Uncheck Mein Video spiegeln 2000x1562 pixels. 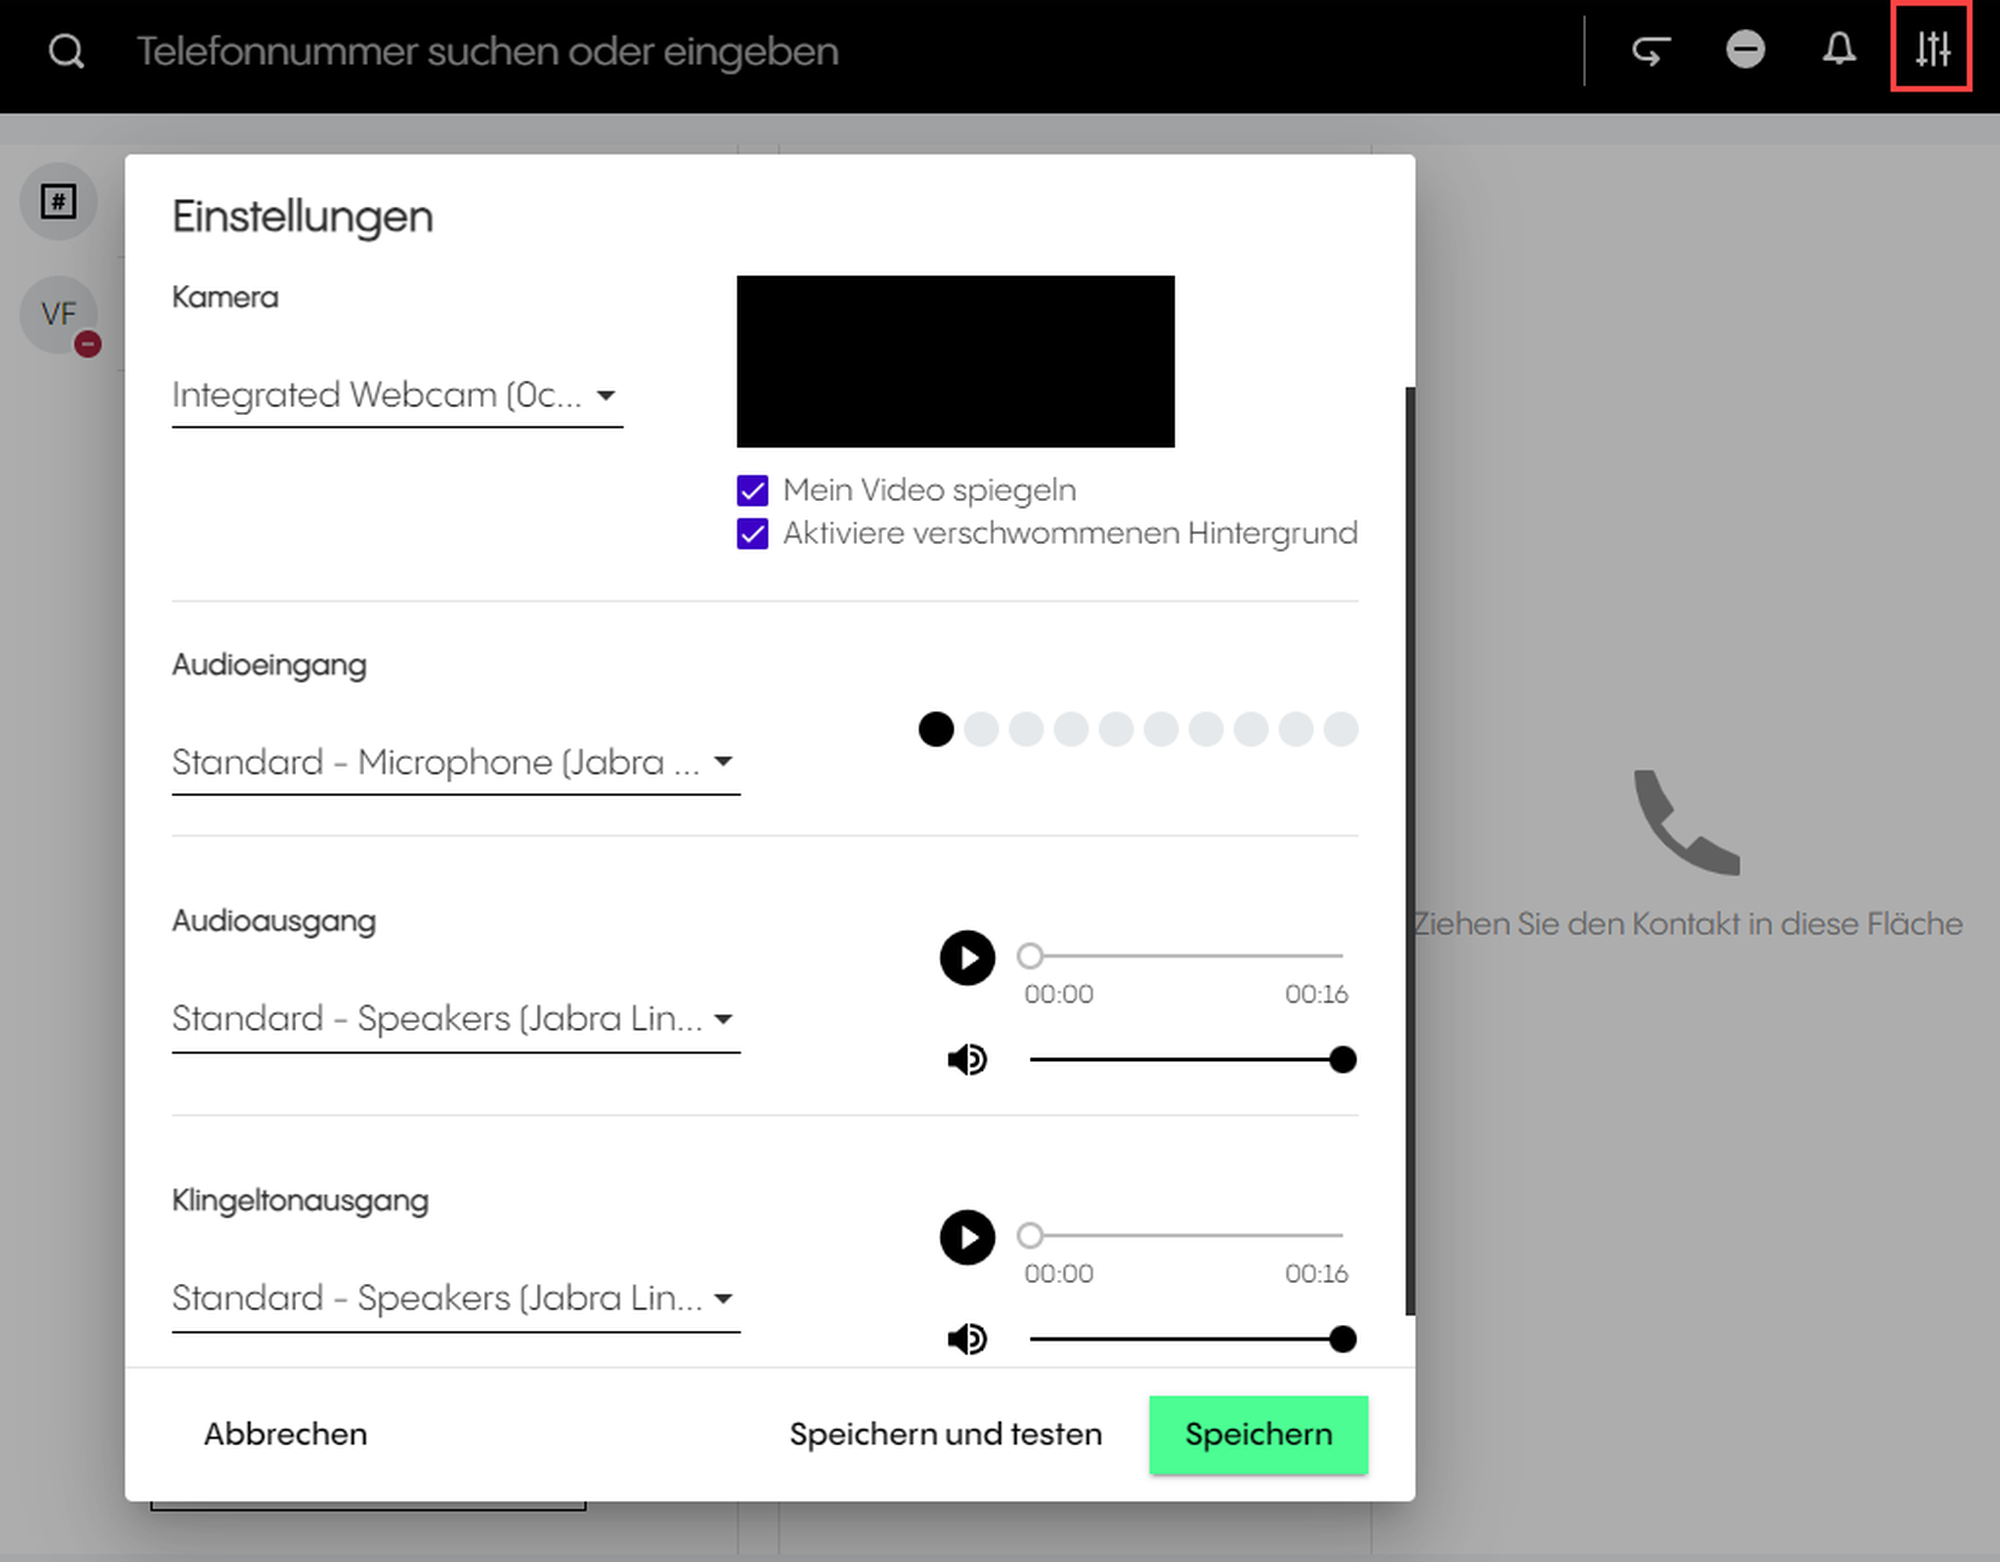click(x=753, y=491)
